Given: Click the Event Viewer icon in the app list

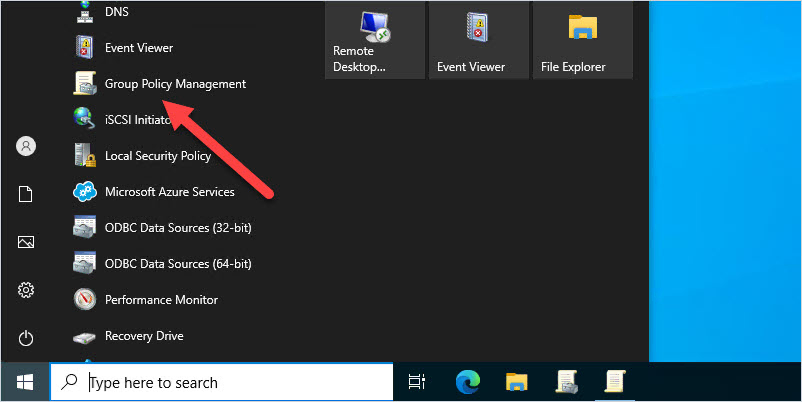Looking at the screenshot, I should click(x=84, y=48).
